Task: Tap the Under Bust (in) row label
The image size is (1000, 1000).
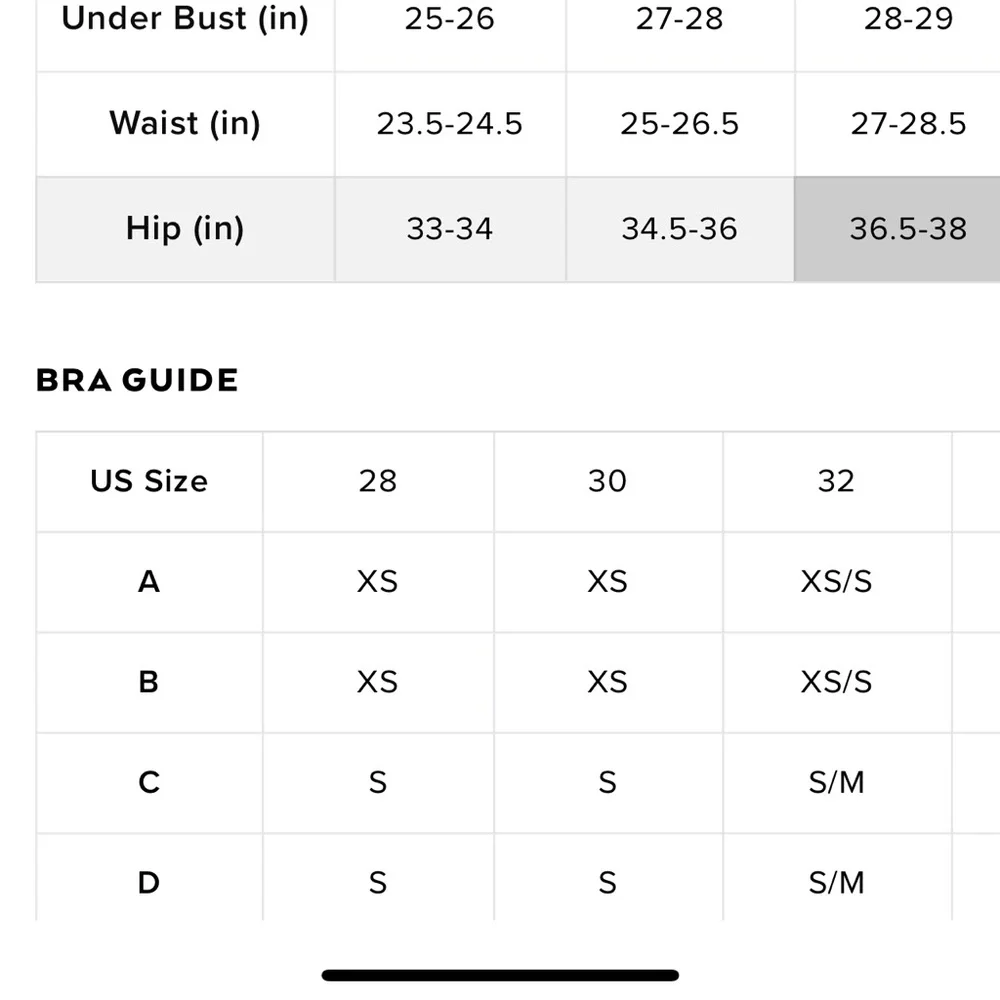Action: (x=185, y=20)
